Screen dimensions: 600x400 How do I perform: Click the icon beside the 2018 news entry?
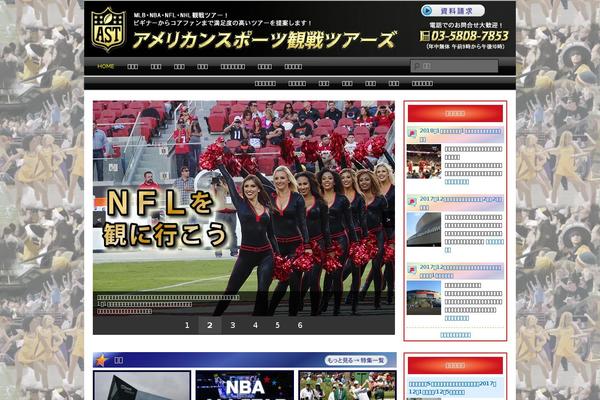(x=412, y=133)
